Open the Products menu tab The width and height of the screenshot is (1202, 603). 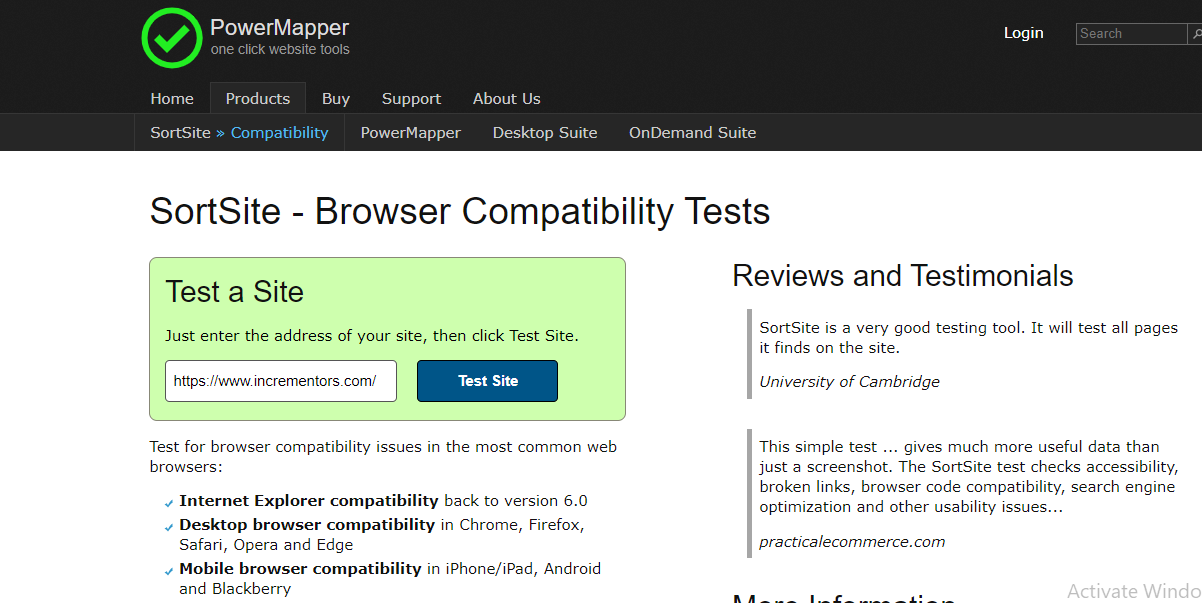258,98
